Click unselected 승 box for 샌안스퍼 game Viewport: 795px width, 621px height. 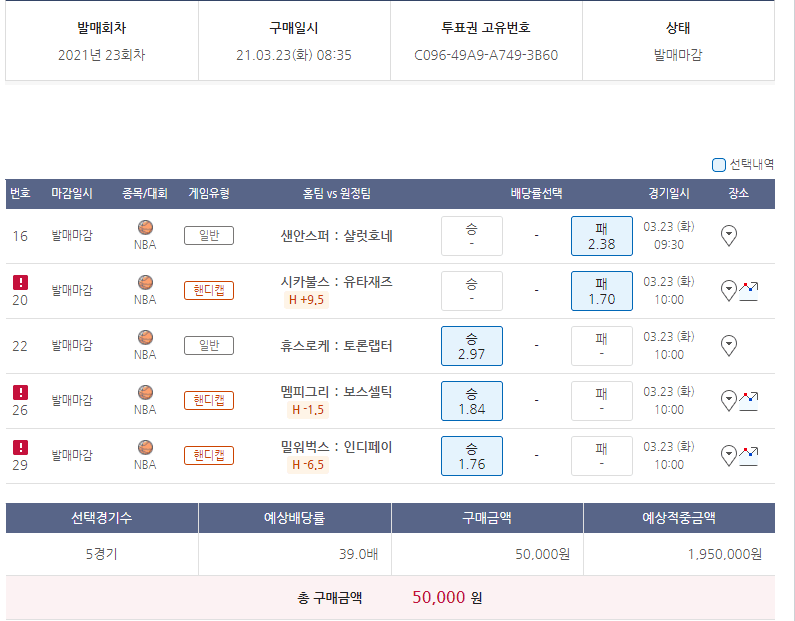(x=471, y=236)
